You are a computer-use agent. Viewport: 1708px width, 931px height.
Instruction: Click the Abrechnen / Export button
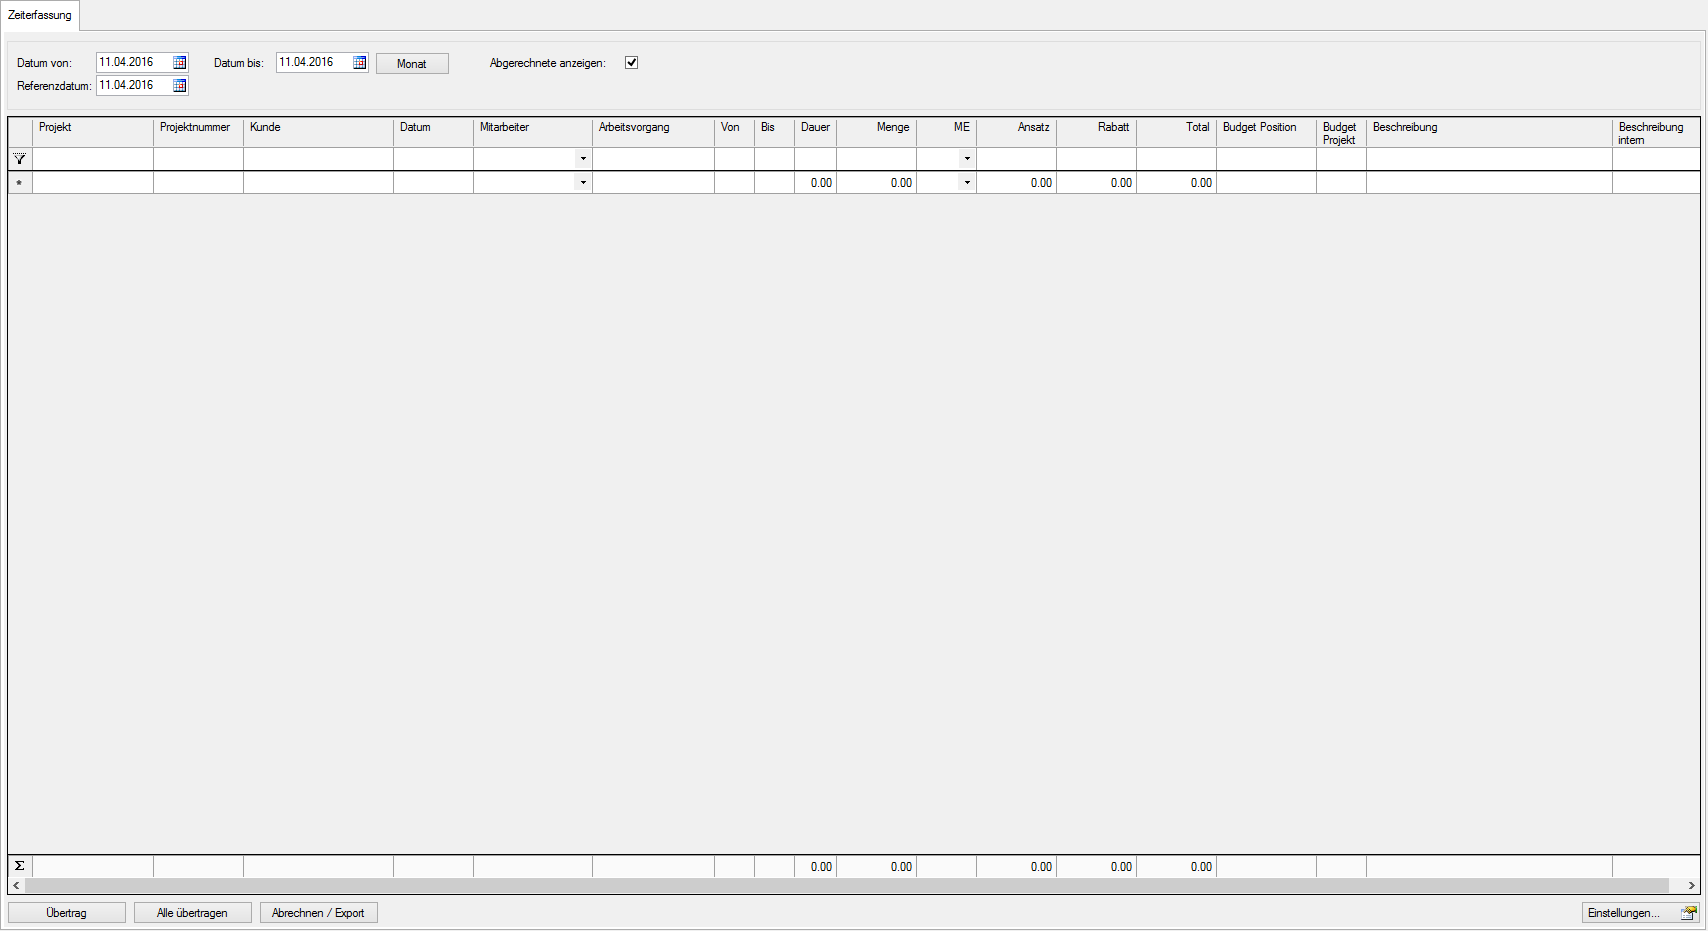318,913
